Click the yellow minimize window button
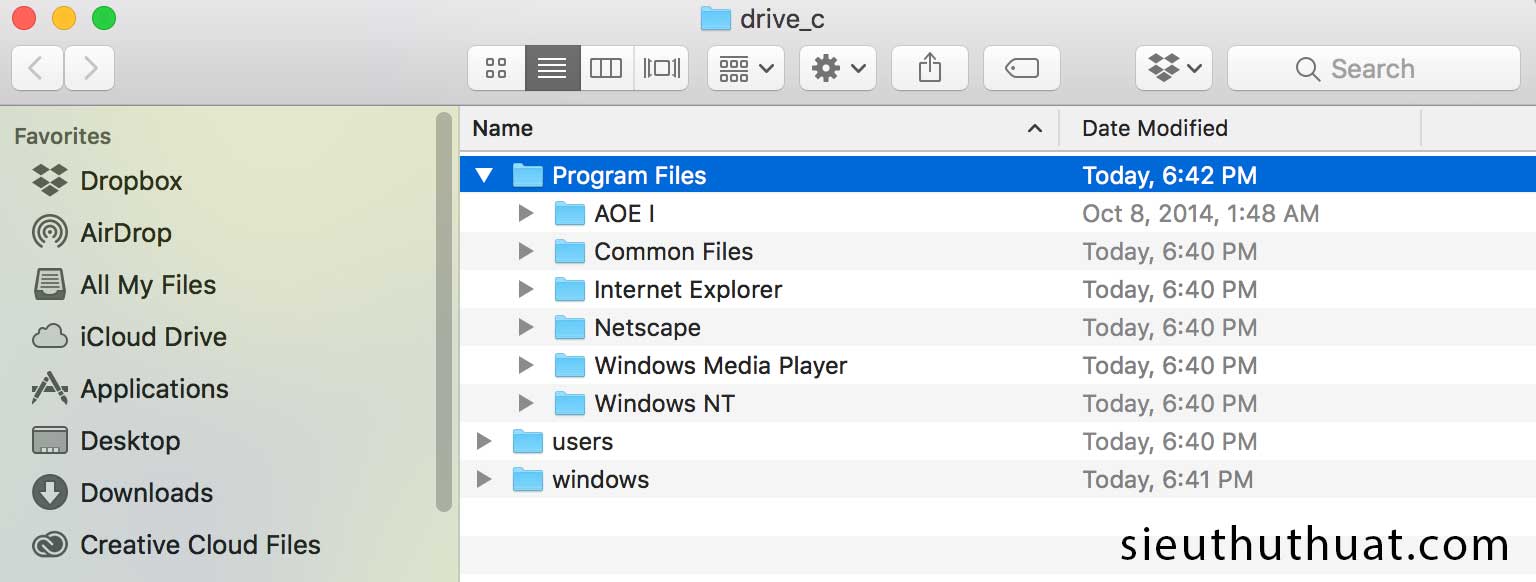The width and height of the screenshot is (1536, 582). click(x=64, y=18)
